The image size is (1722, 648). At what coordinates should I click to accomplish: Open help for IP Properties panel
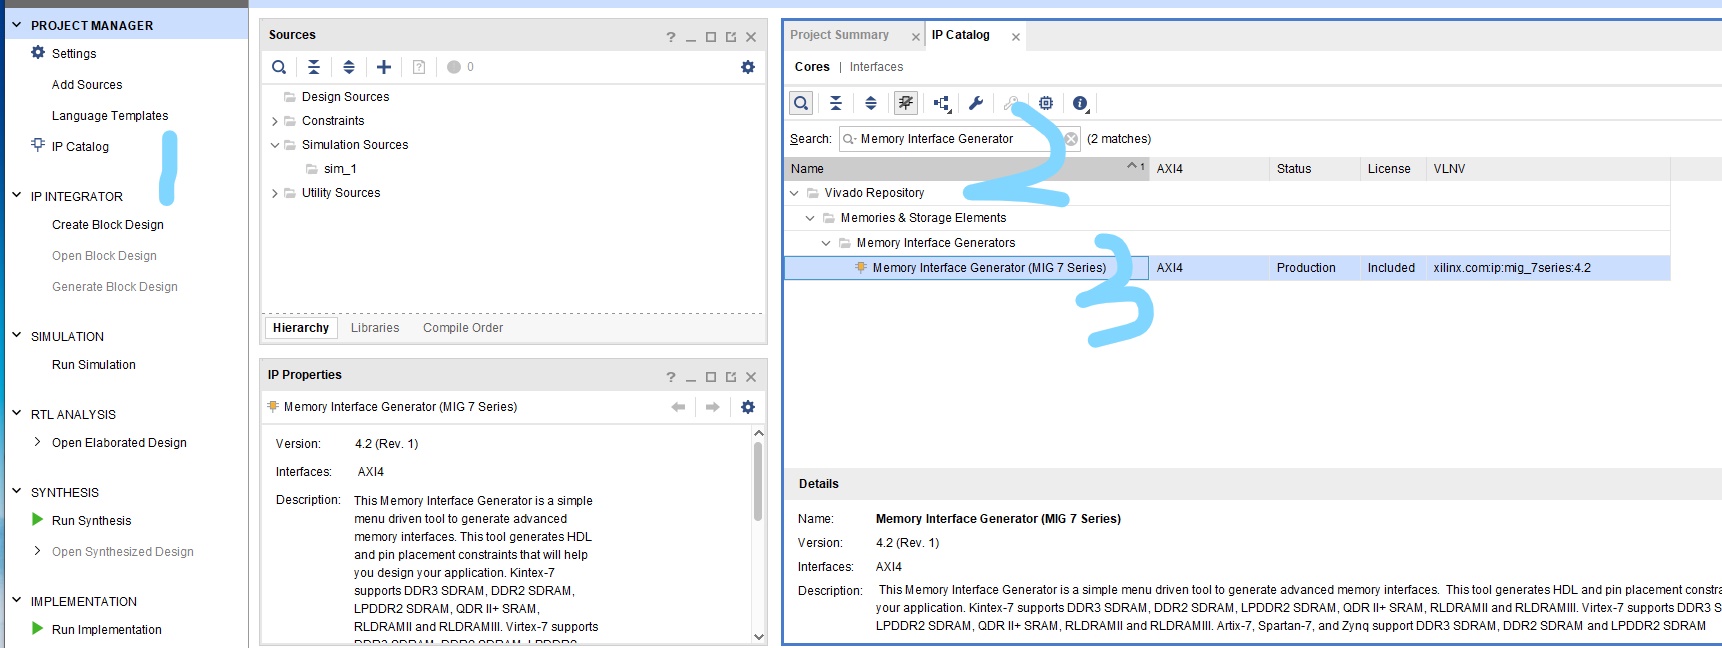[671, 377]
